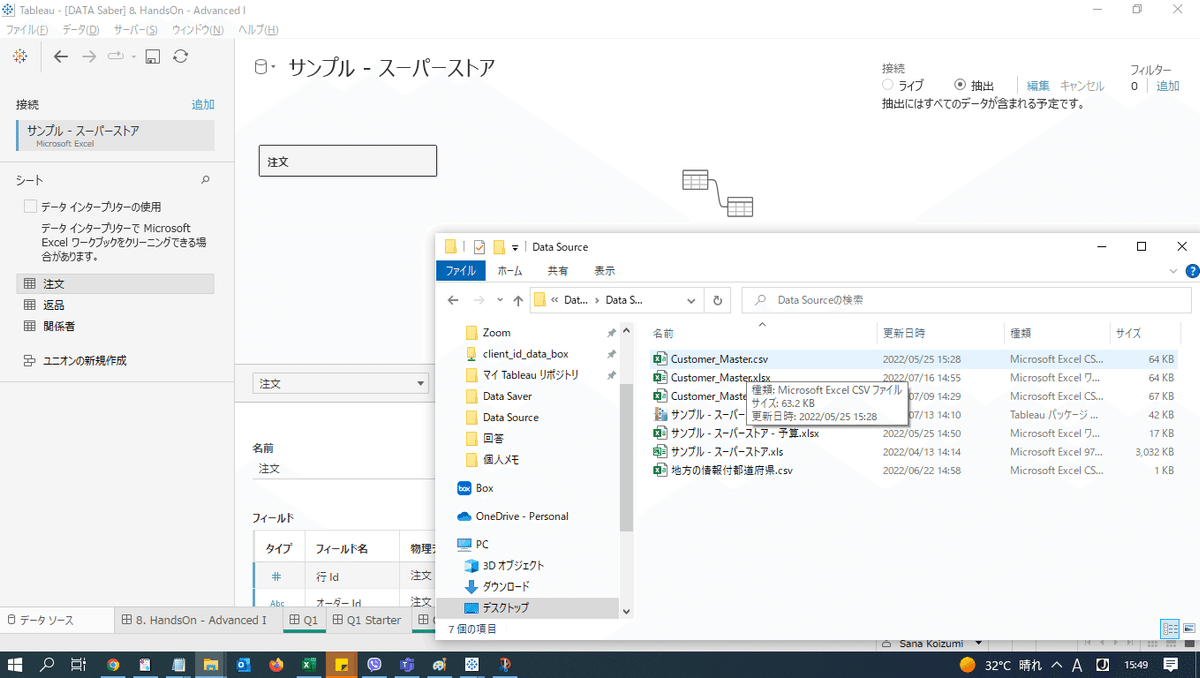Open the customize quick access toolbar dropdown

[x=515, y=247]
